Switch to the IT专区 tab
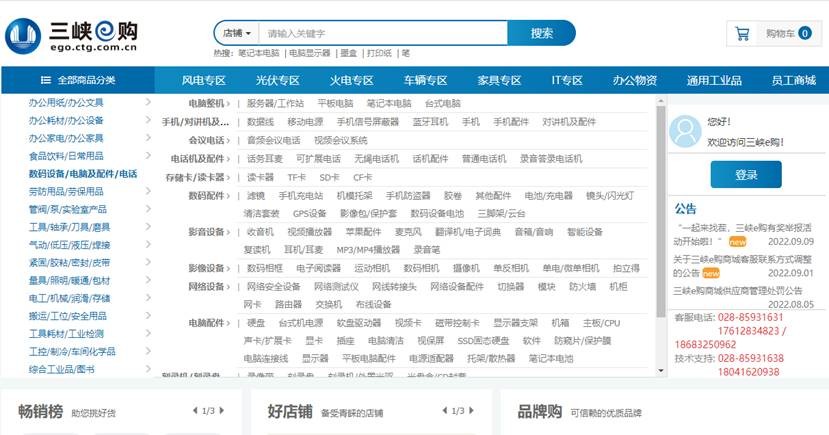The image size is (829, 435). point(567,80)
